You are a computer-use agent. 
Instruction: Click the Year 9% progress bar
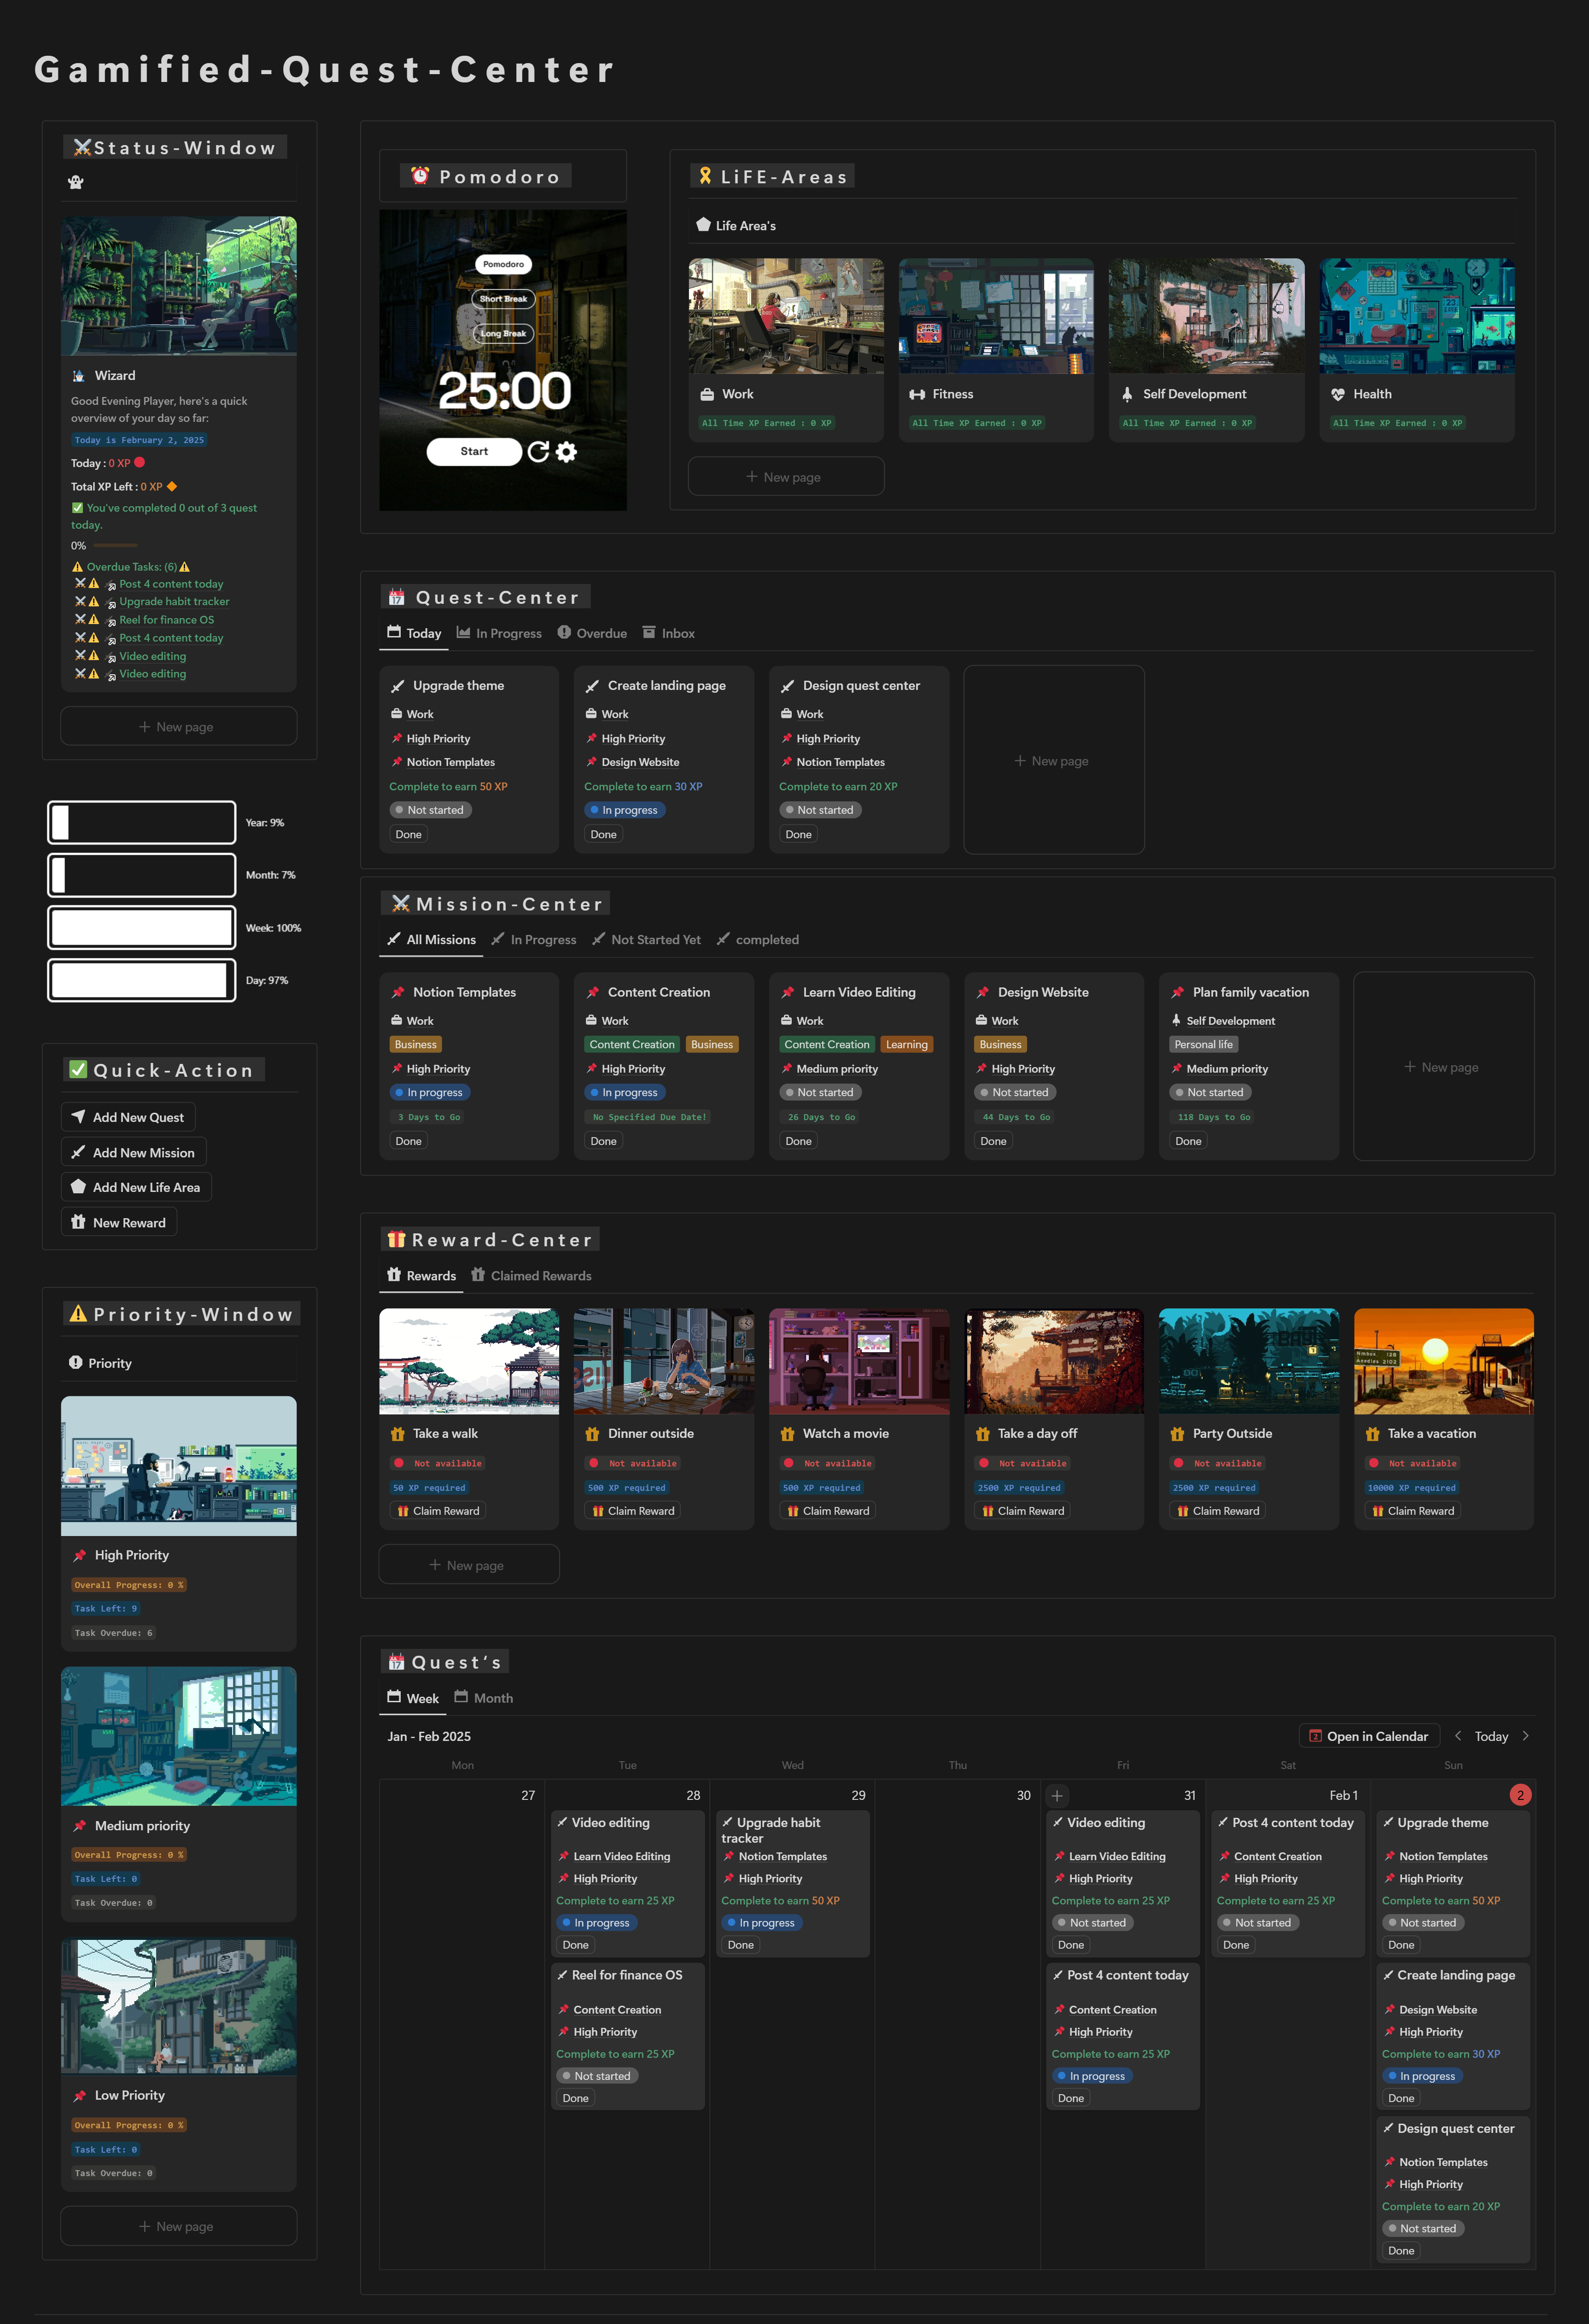pos(142,822)
